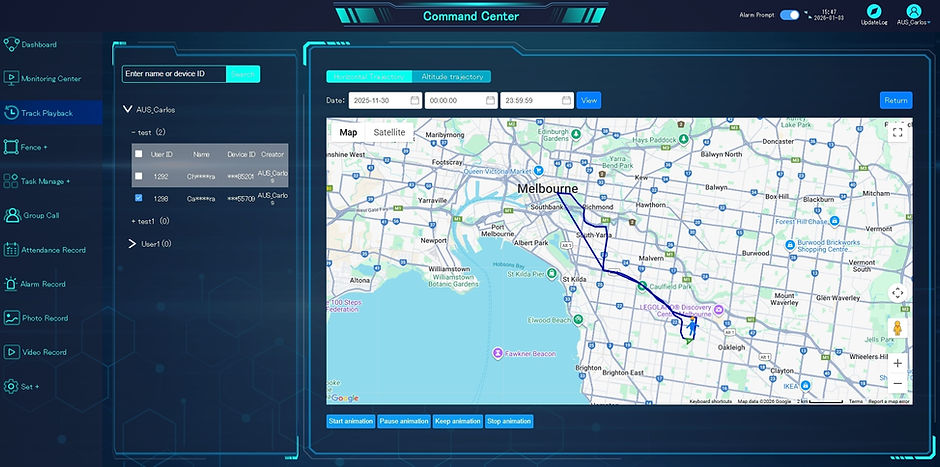Click the IKEA shopping pin on map
Screen dimensions: 940x467
tap(806, 384)
